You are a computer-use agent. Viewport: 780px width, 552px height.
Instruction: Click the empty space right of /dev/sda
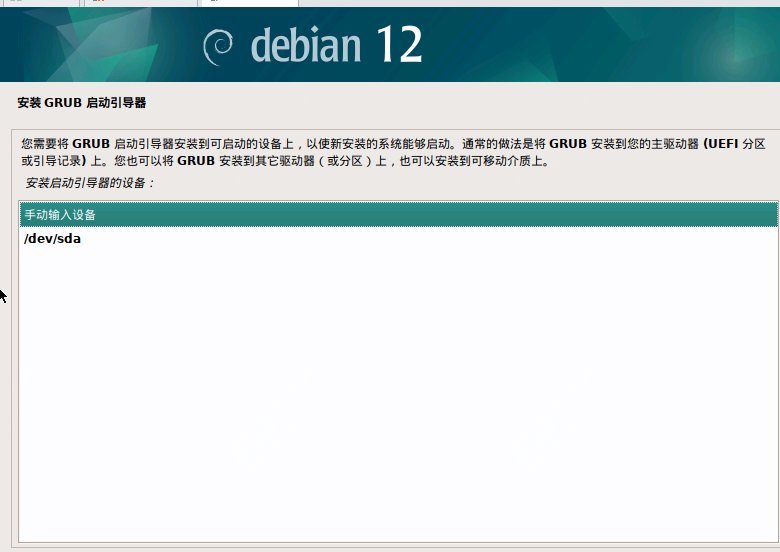(x=400, y=239)
